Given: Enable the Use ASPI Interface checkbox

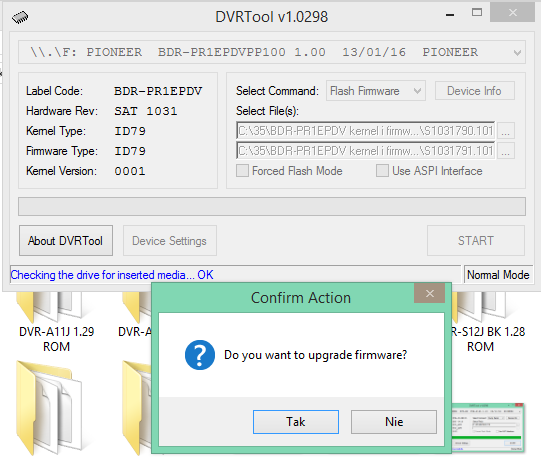Looking at the screenshot, I should [x=382, y=171].
